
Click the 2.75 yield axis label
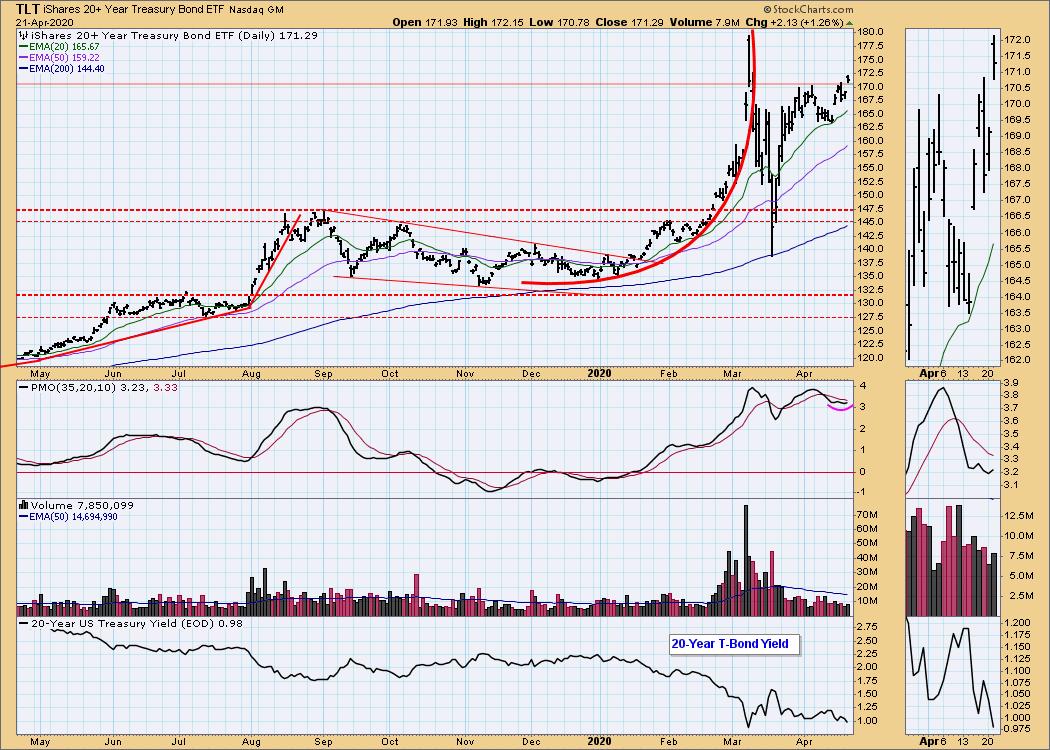[869, 626]
